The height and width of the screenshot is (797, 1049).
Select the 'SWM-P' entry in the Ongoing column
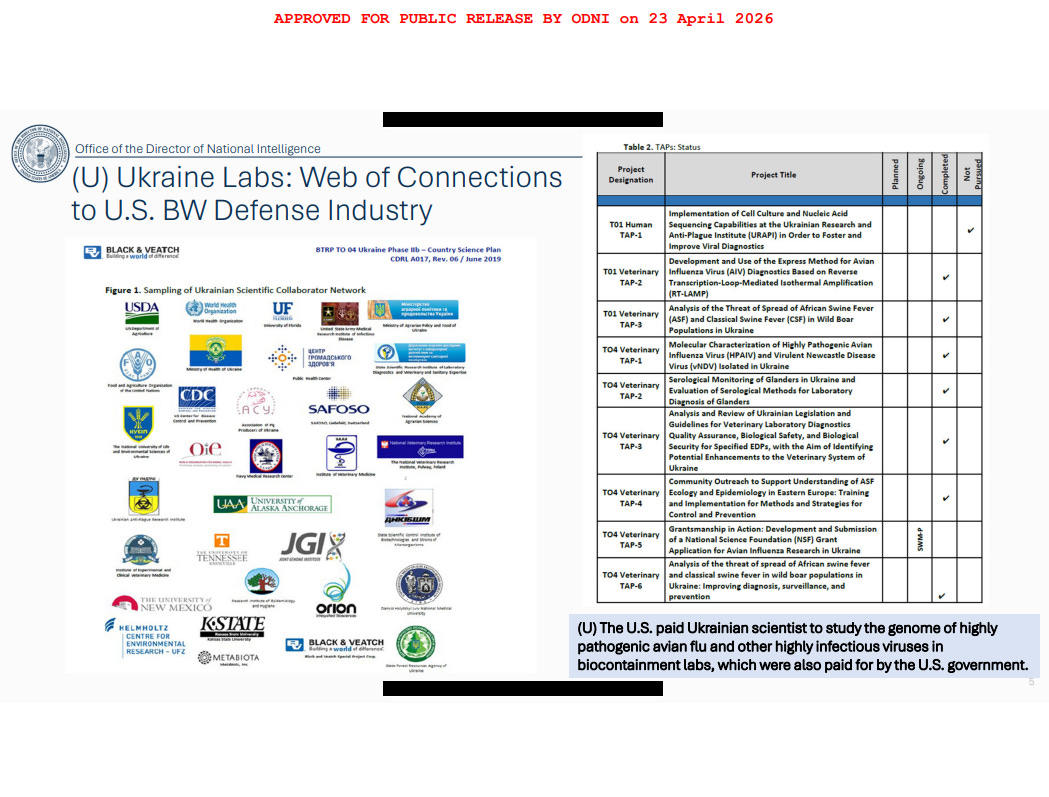click(920, 539)
